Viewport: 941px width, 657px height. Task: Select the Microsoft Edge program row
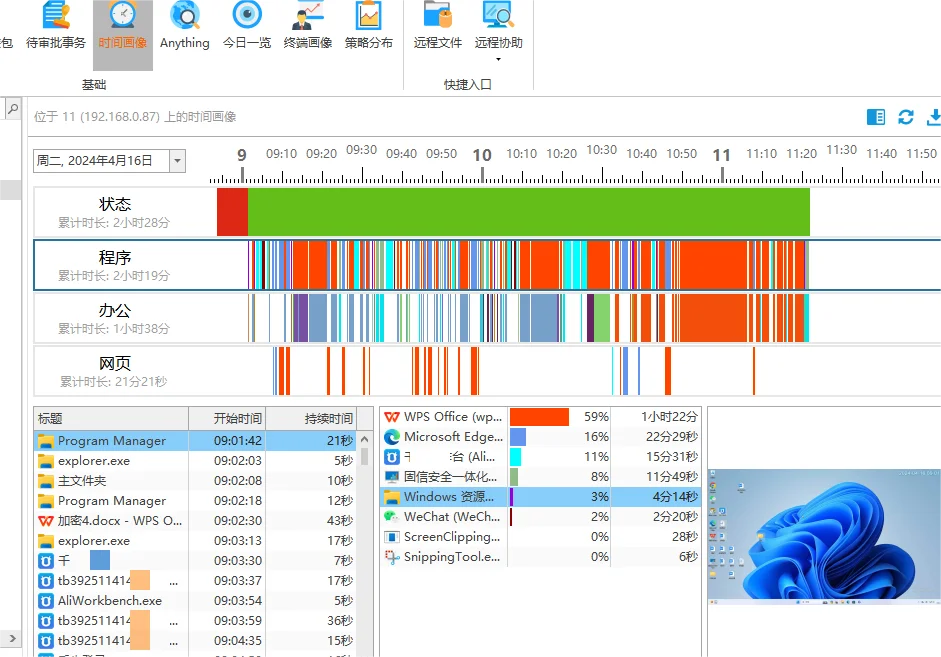(540, 437)
